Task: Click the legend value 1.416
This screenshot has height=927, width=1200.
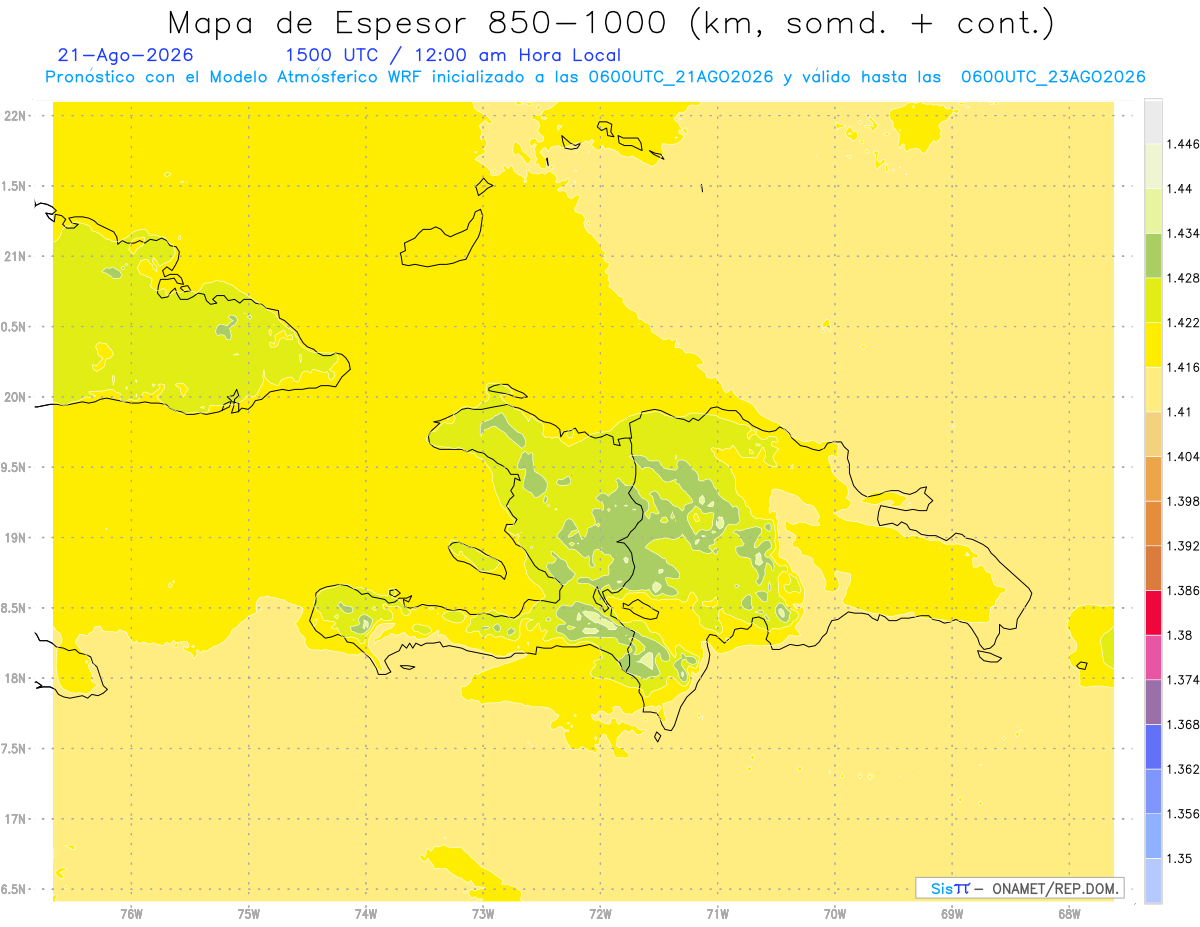Action: [1183, 367]
